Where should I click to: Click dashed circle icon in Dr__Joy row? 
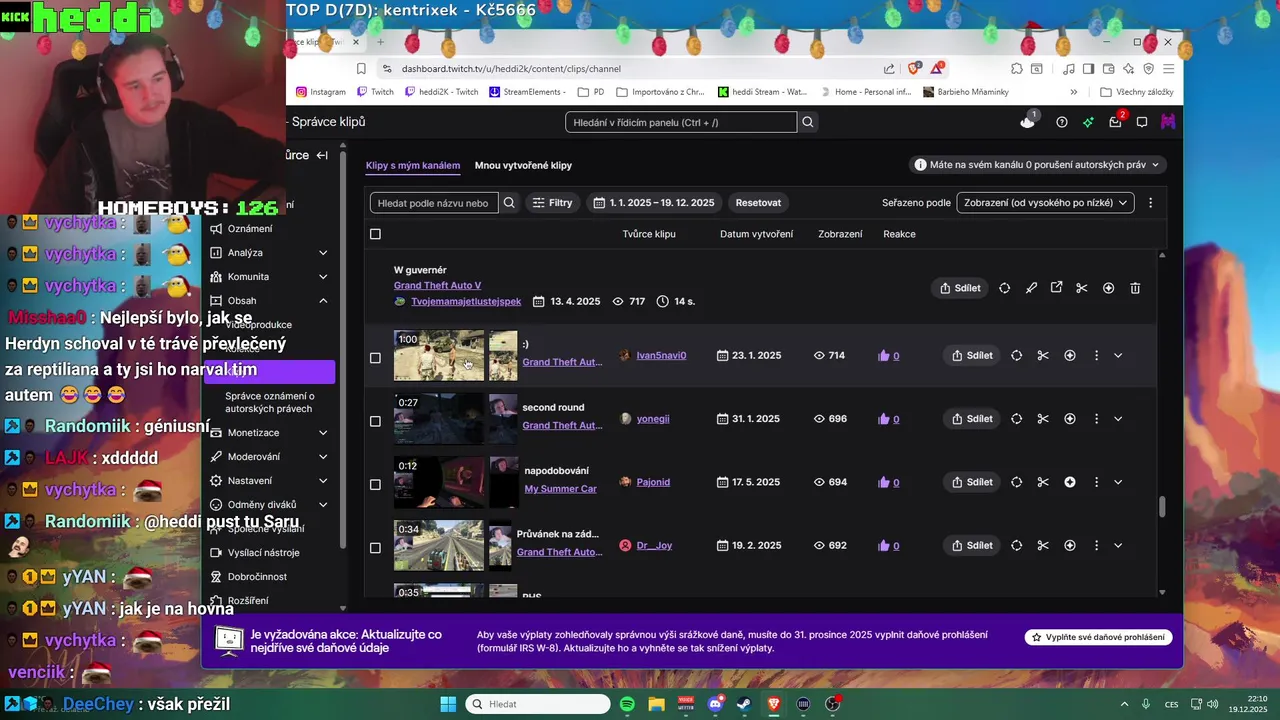(x=1016, y=546)
